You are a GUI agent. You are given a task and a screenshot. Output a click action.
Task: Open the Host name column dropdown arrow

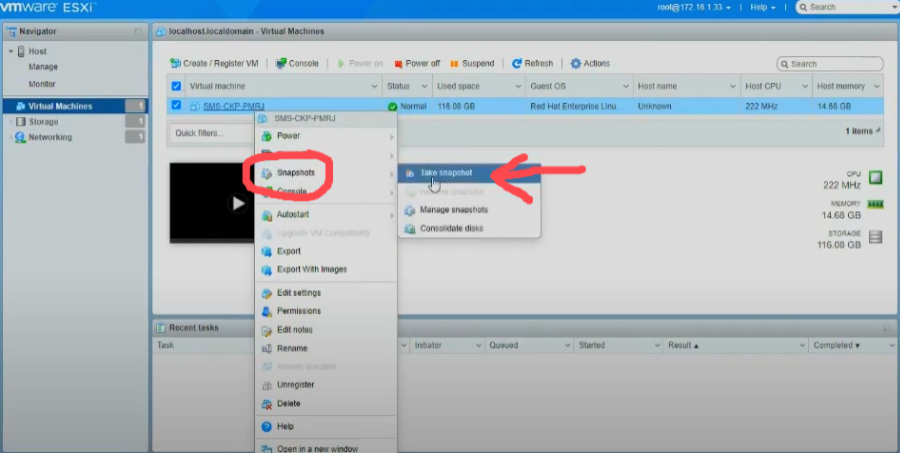733,86
